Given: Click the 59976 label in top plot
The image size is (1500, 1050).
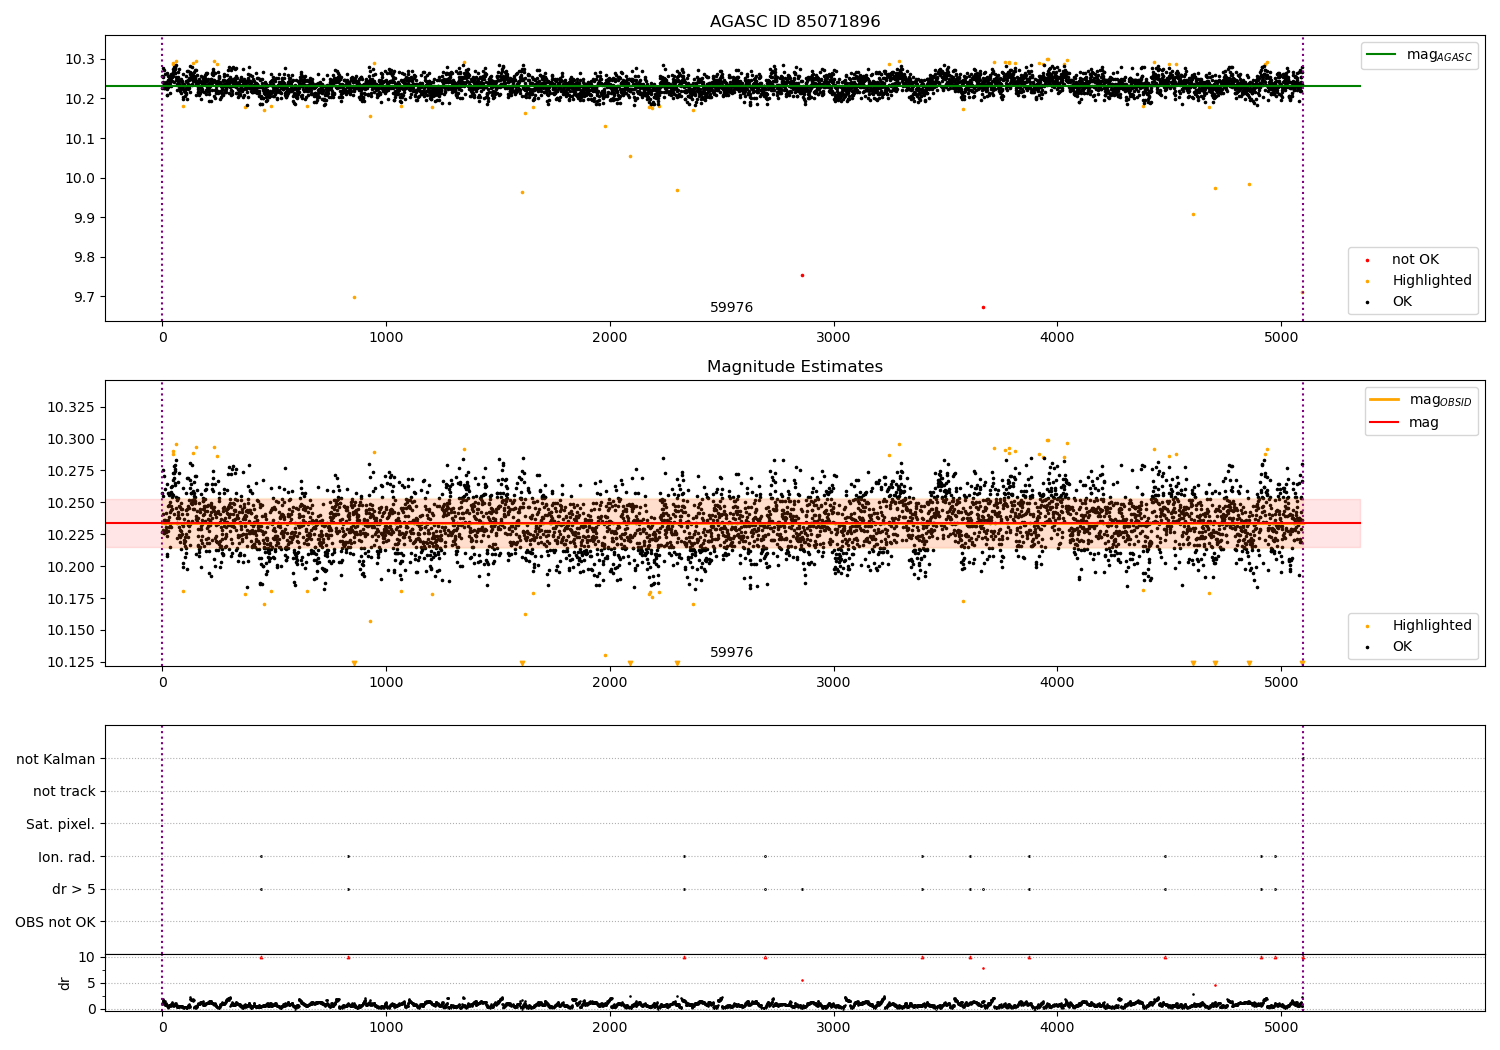Looking at the screenshot, I should (731, 308).
